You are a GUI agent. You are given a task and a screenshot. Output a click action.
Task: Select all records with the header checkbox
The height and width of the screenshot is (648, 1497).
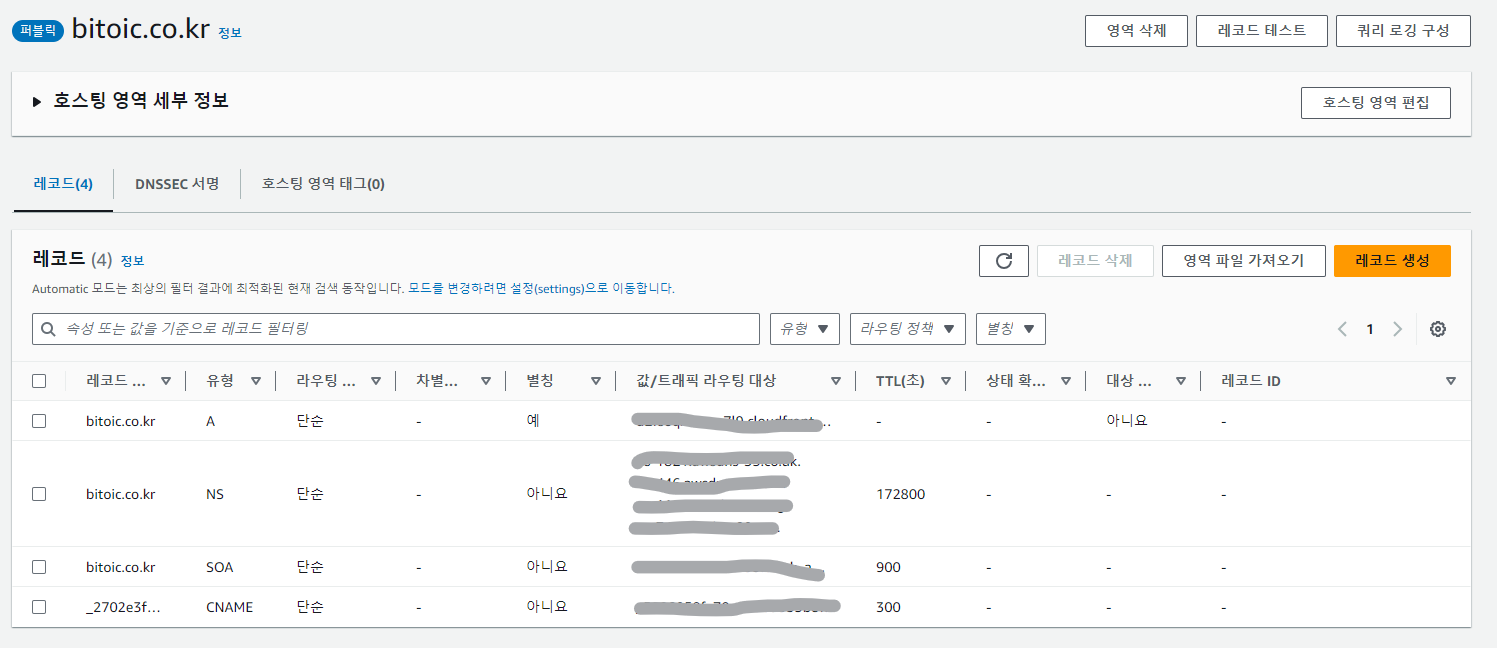(39, 380)
